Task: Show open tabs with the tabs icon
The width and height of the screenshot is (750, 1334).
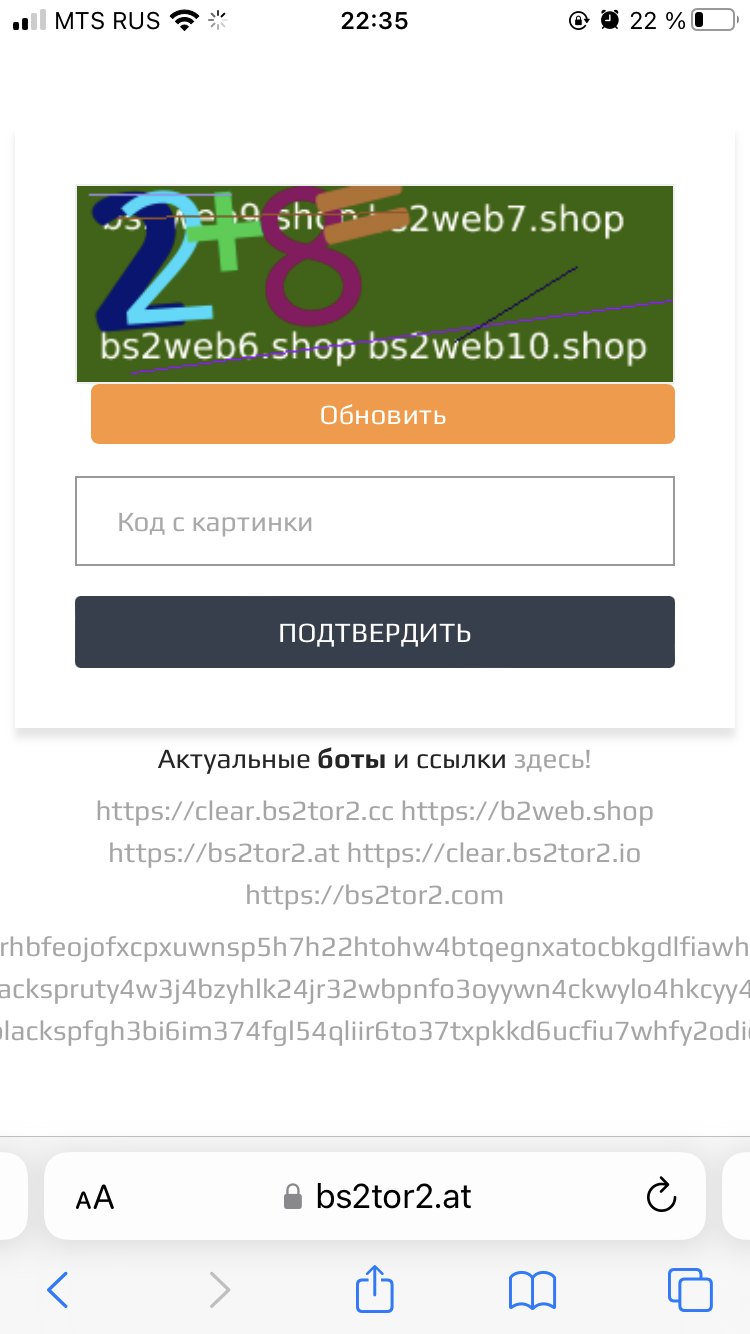Action: [690, 1290]
